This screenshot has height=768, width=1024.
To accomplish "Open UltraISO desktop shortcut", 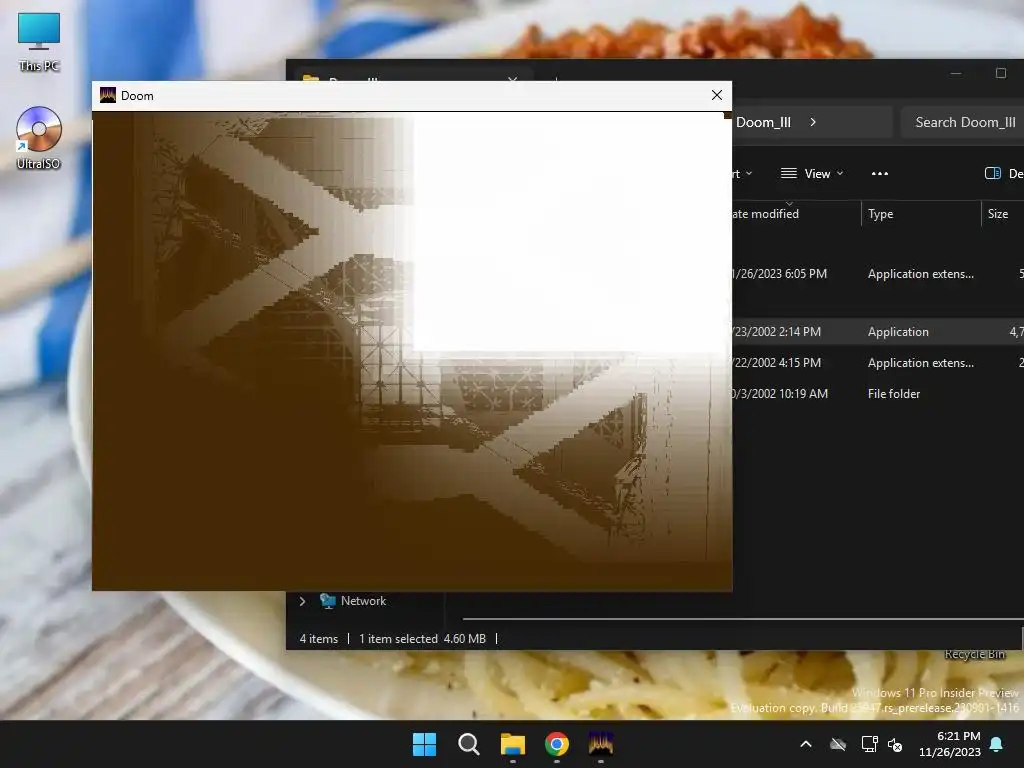I will pyautogui.click(x=39, y=138).
